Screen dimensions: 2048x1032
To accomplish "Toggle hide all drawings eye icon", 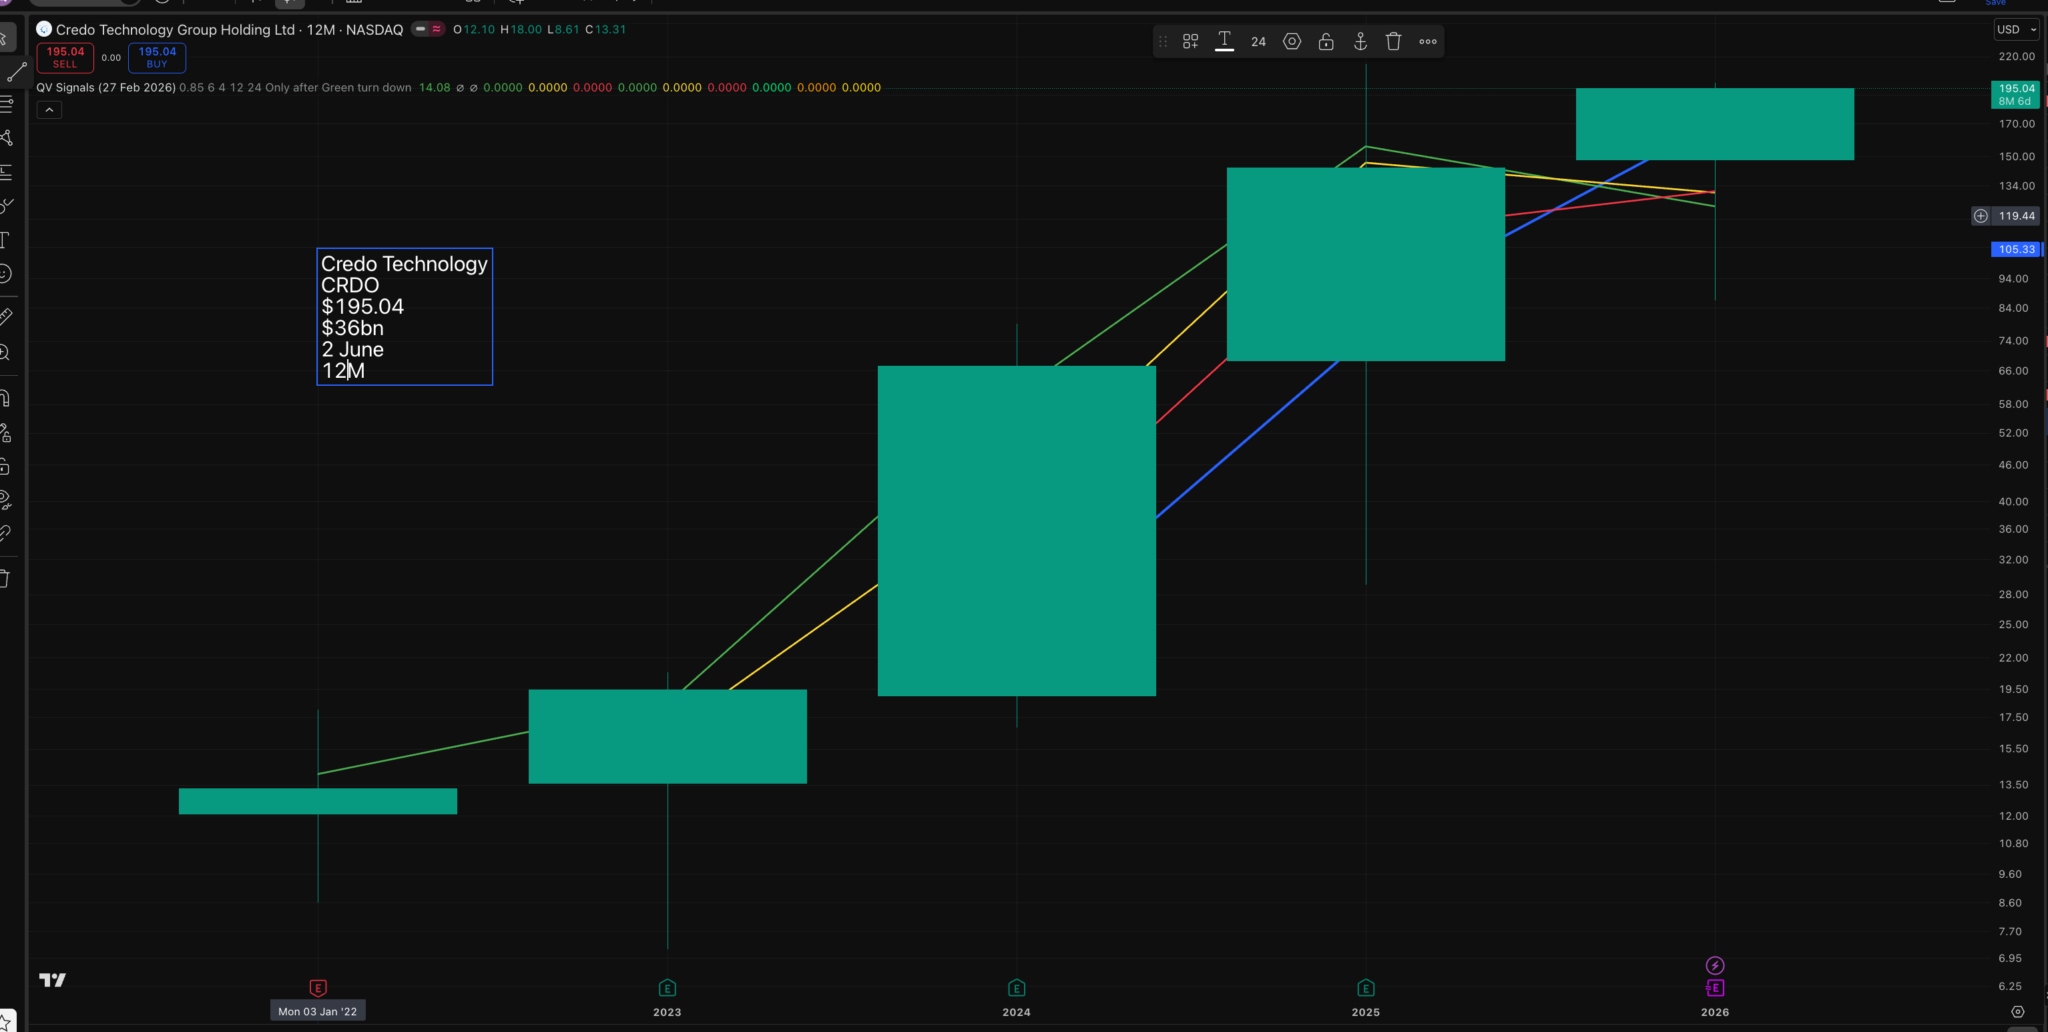I will (6, 499).
